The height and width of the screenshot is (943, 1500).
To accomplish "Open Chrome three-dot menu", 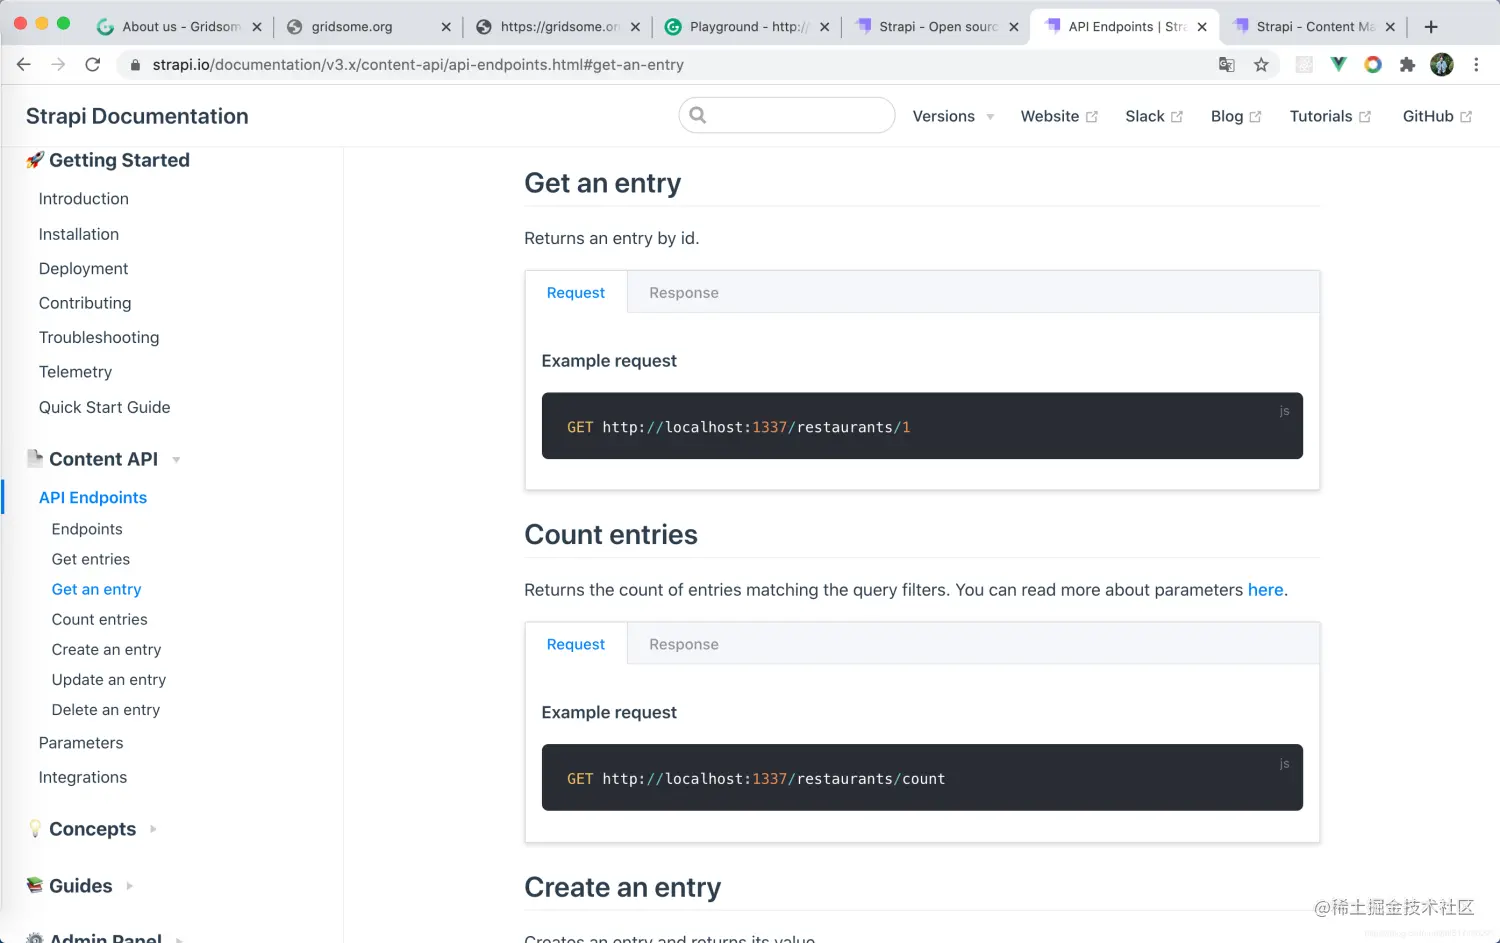I will point(1476,64).
